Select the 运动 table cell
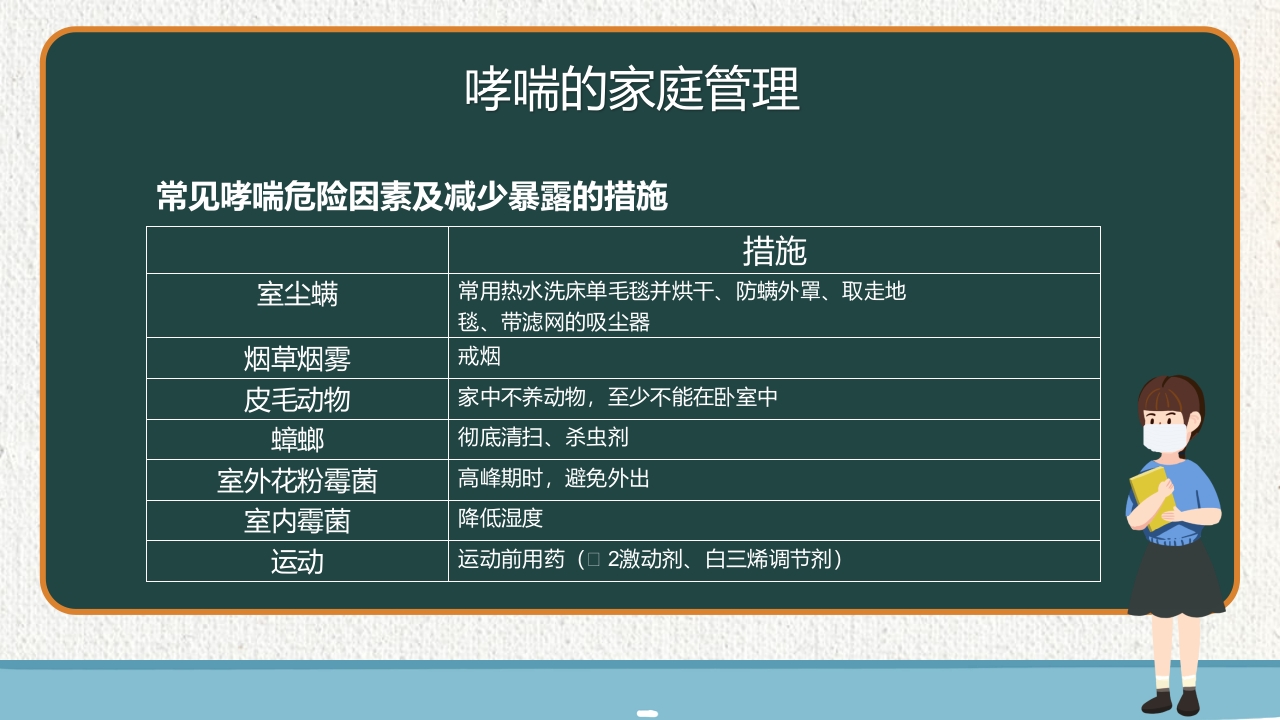 point(297,562)
